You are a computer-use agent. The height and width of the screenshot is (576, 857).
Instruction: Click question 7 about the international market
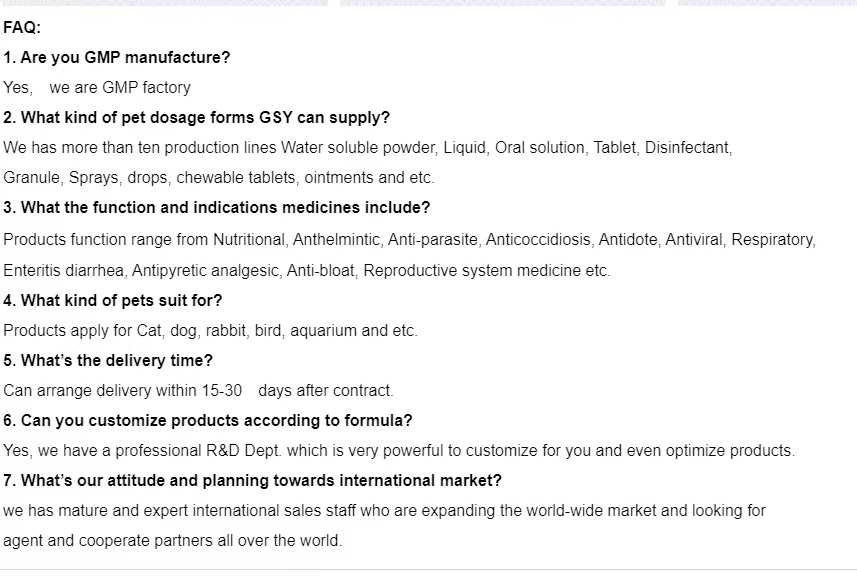253,480
